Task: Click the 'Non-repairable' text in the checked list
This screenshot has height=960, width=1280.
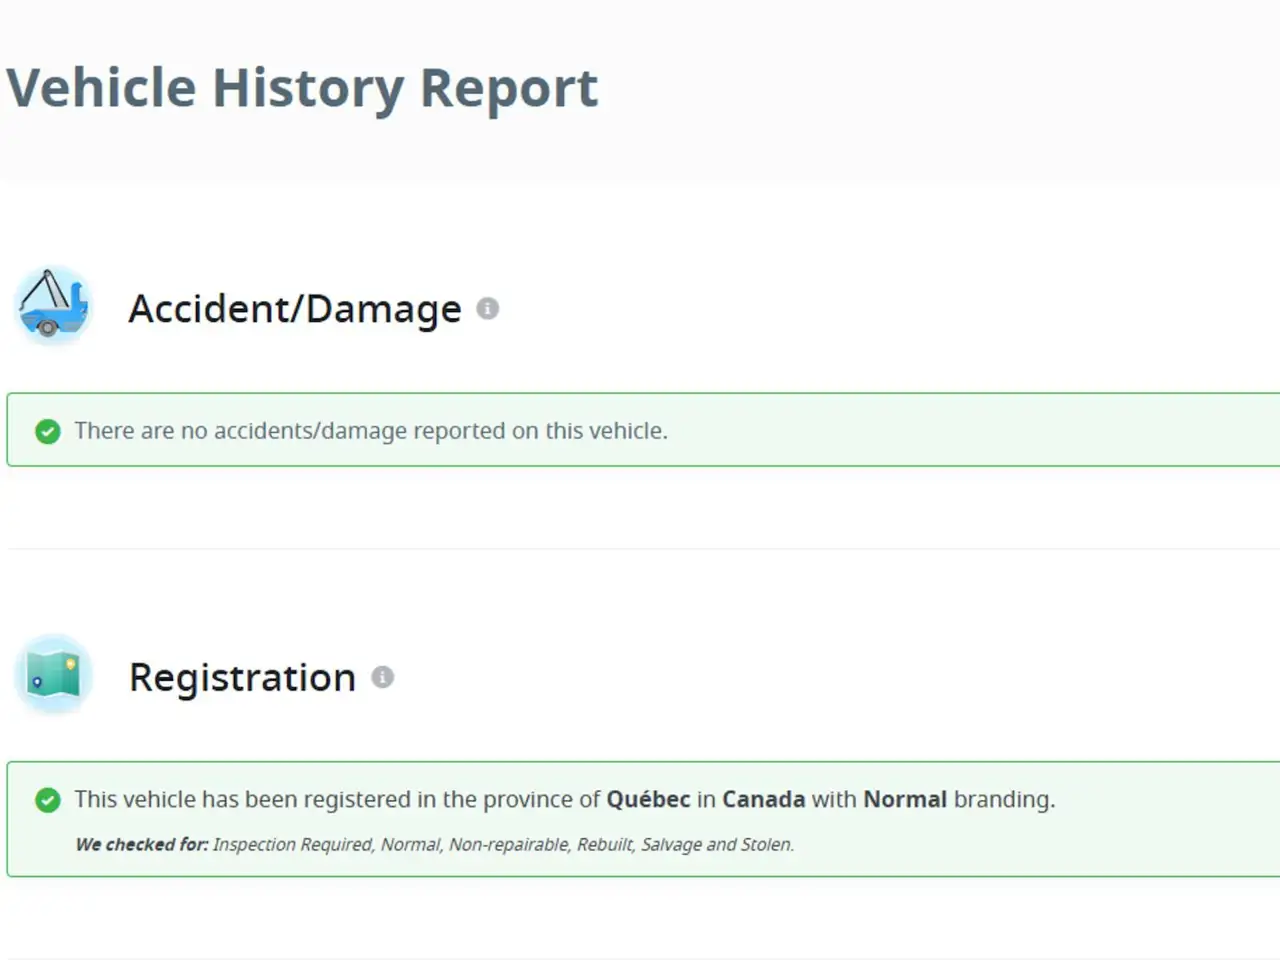Action: (509, 844)
